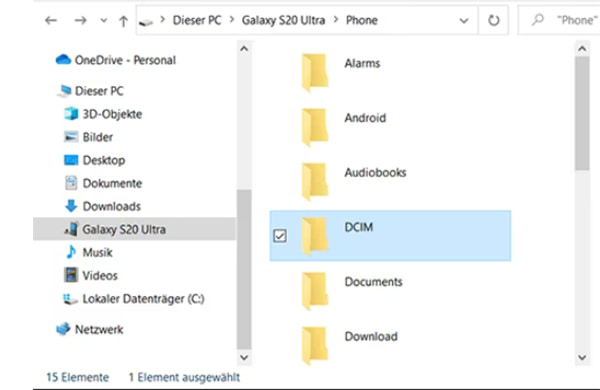This screenshot has height=390, width=600.
Task: Click the DCIM folder name
Action: point(359,227)
